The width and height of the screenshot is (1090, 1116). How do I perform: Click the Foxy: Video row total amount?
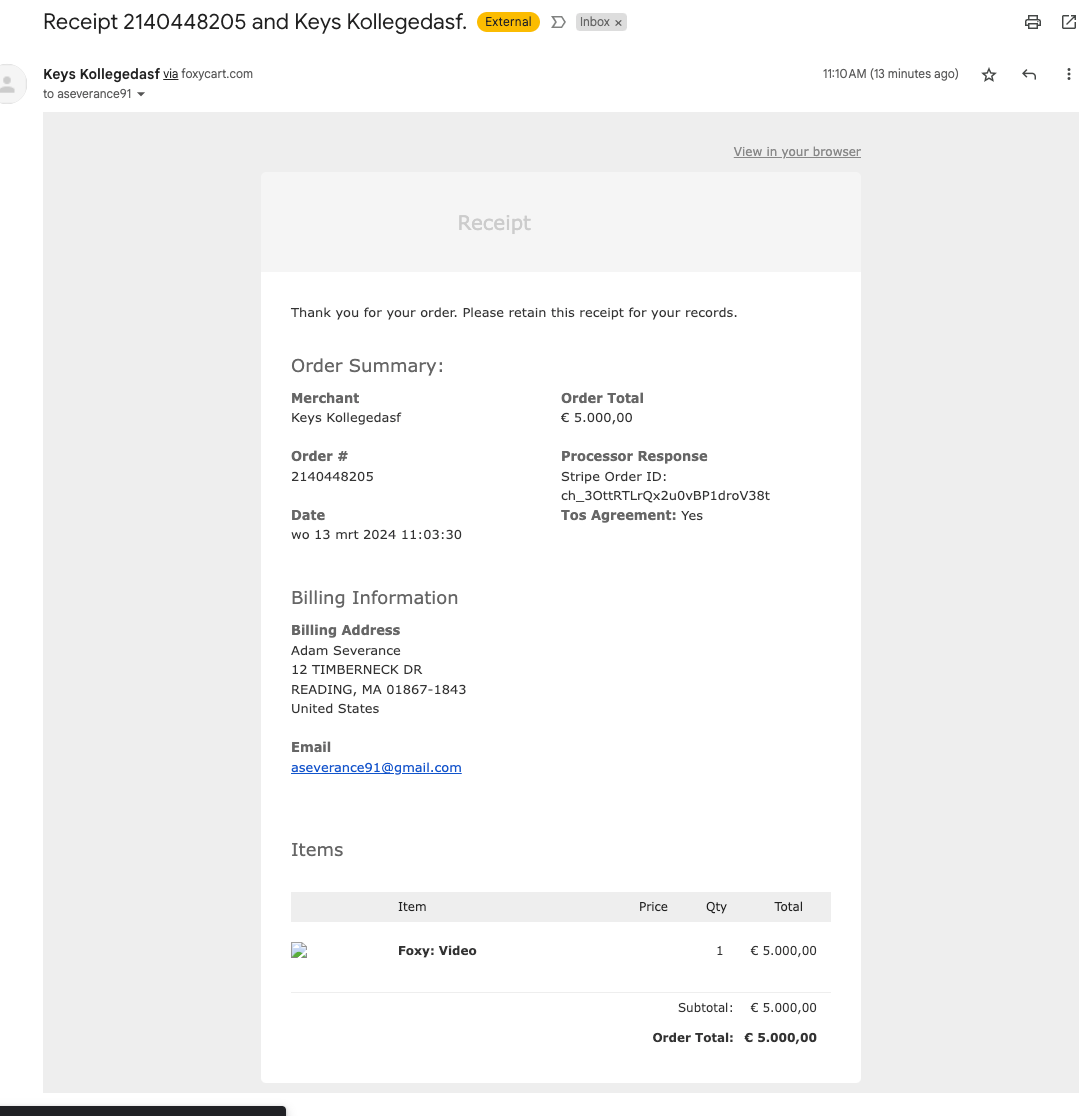(783, 951)
